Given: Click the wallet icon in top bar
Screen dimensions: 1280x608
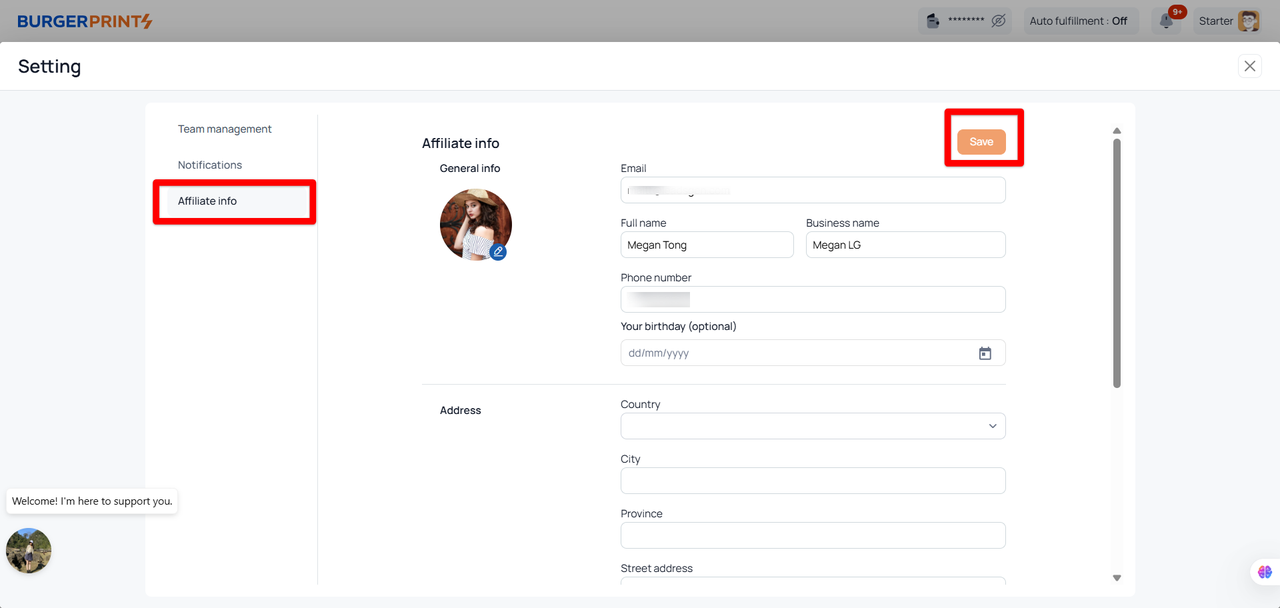Looking at the screenshot, I should 934,21.
